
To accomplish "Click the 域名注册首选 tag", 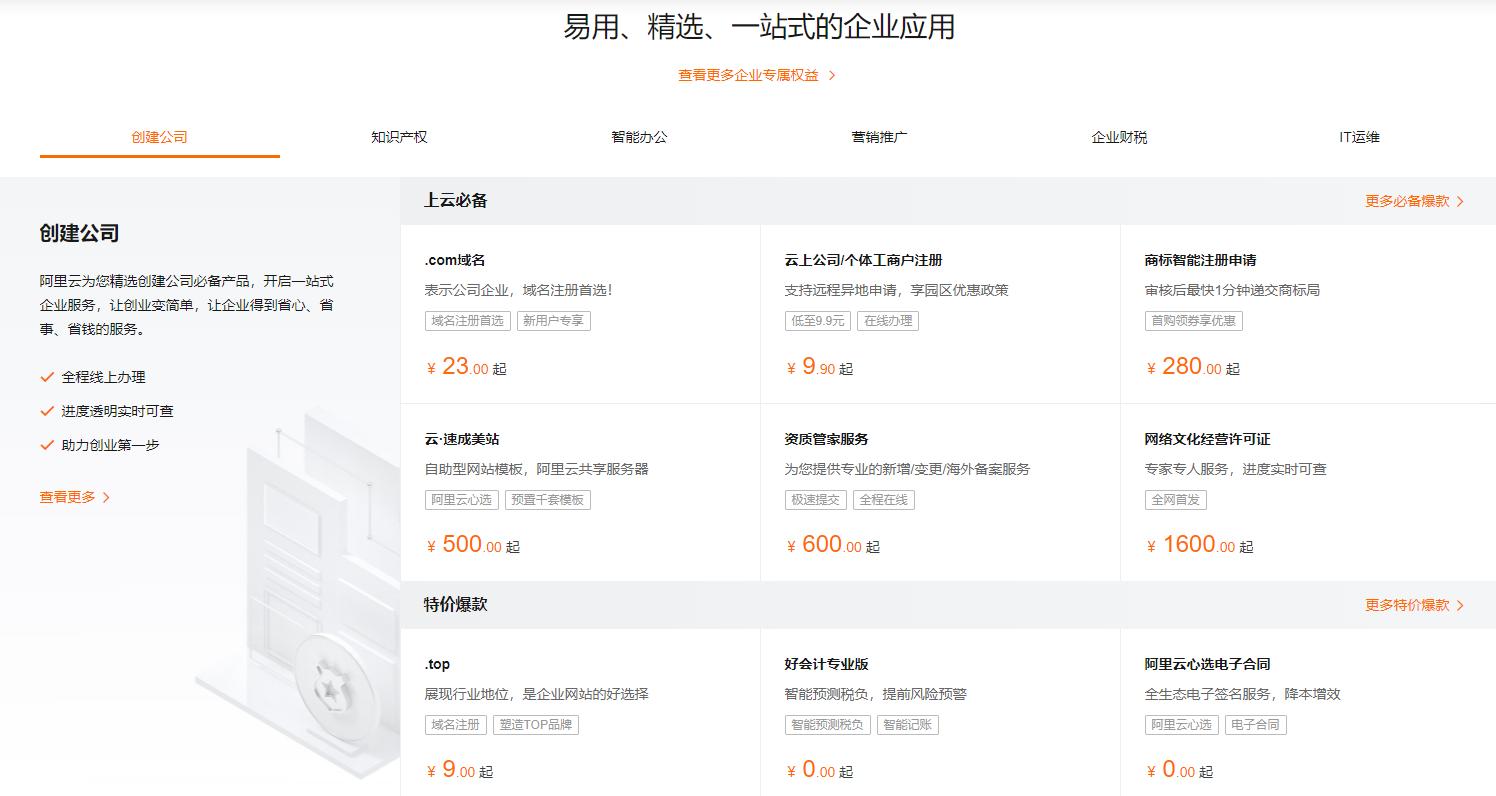I will click(467, 321).
